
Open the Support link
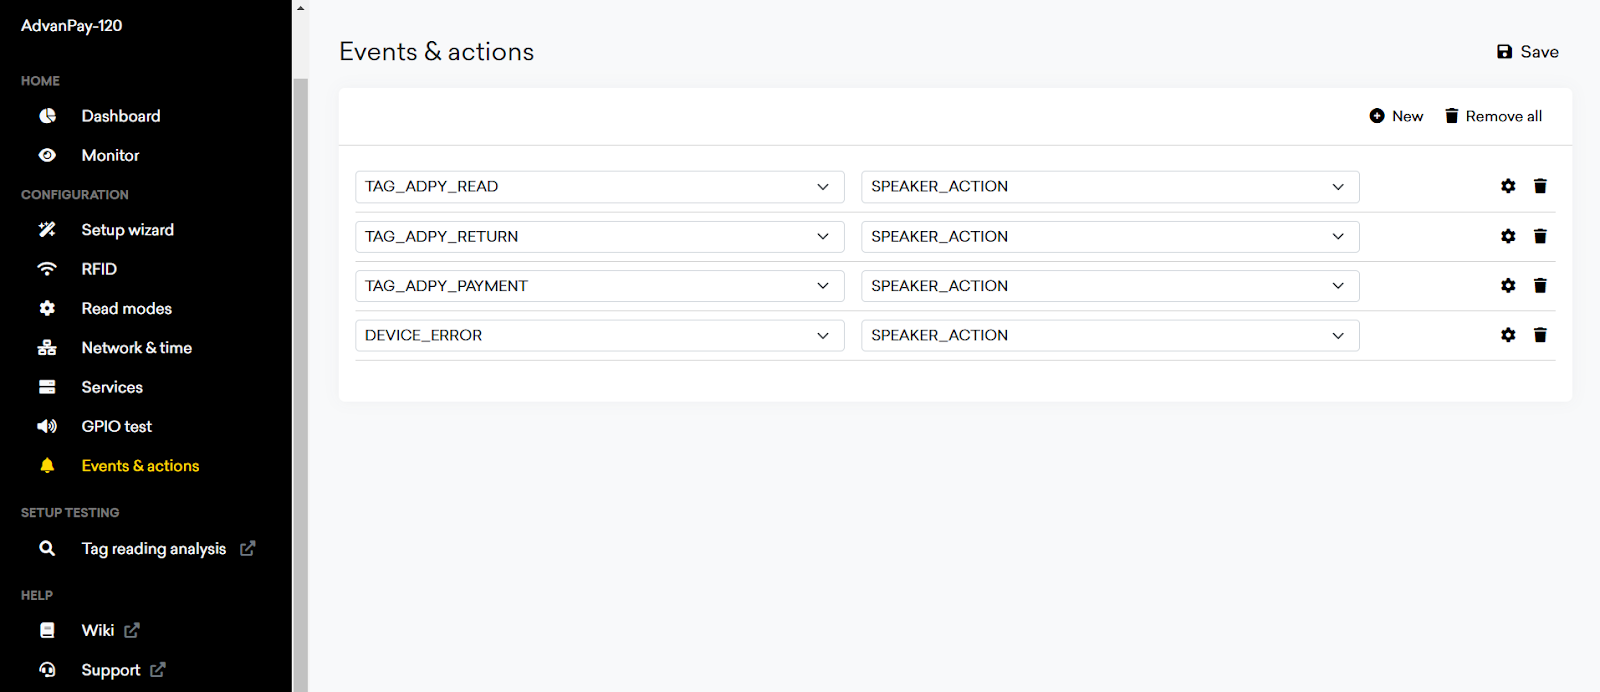click(111, 670)
